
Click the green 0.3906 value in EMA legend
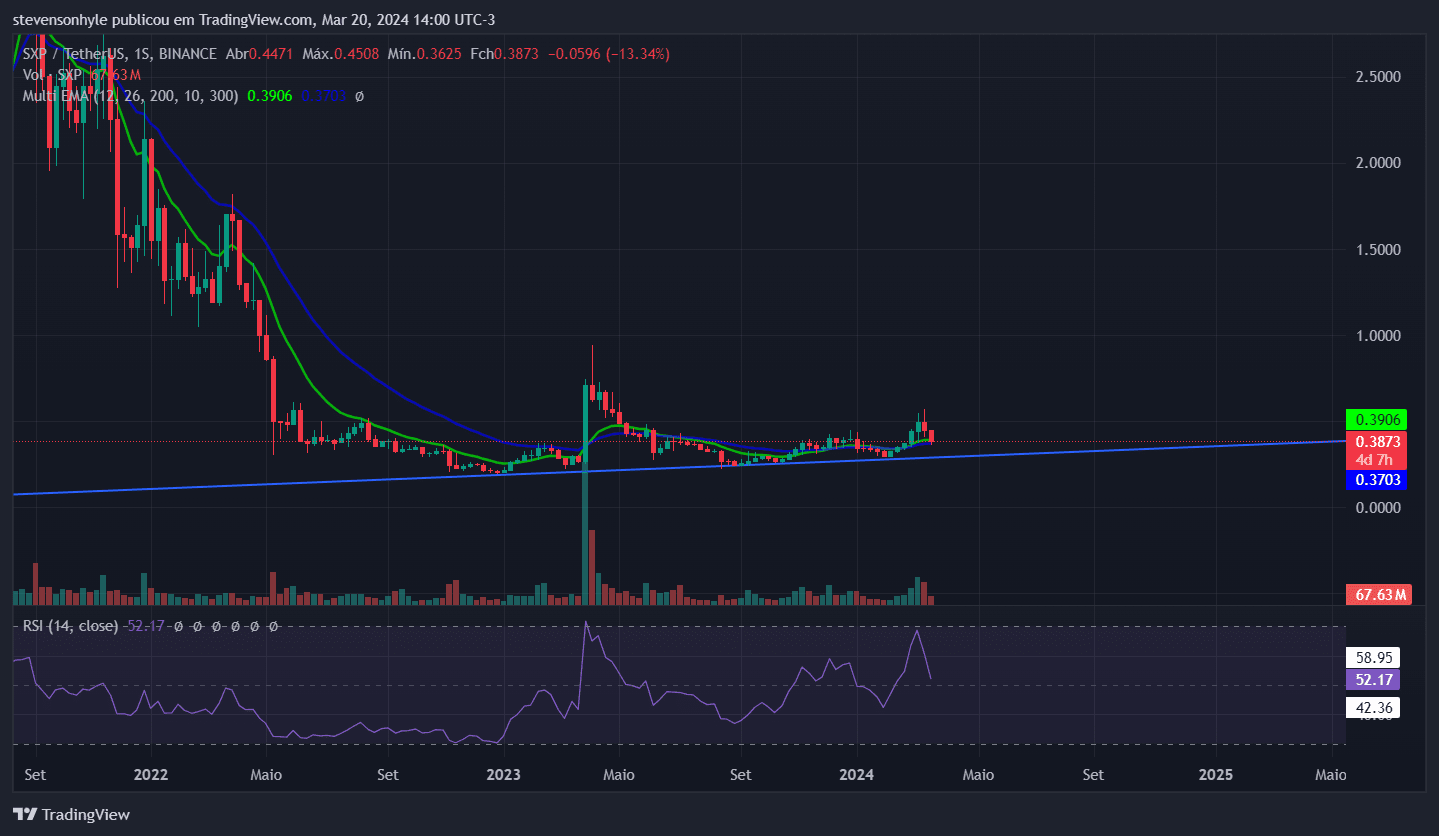pyautogui.click(x=269, y=96)
